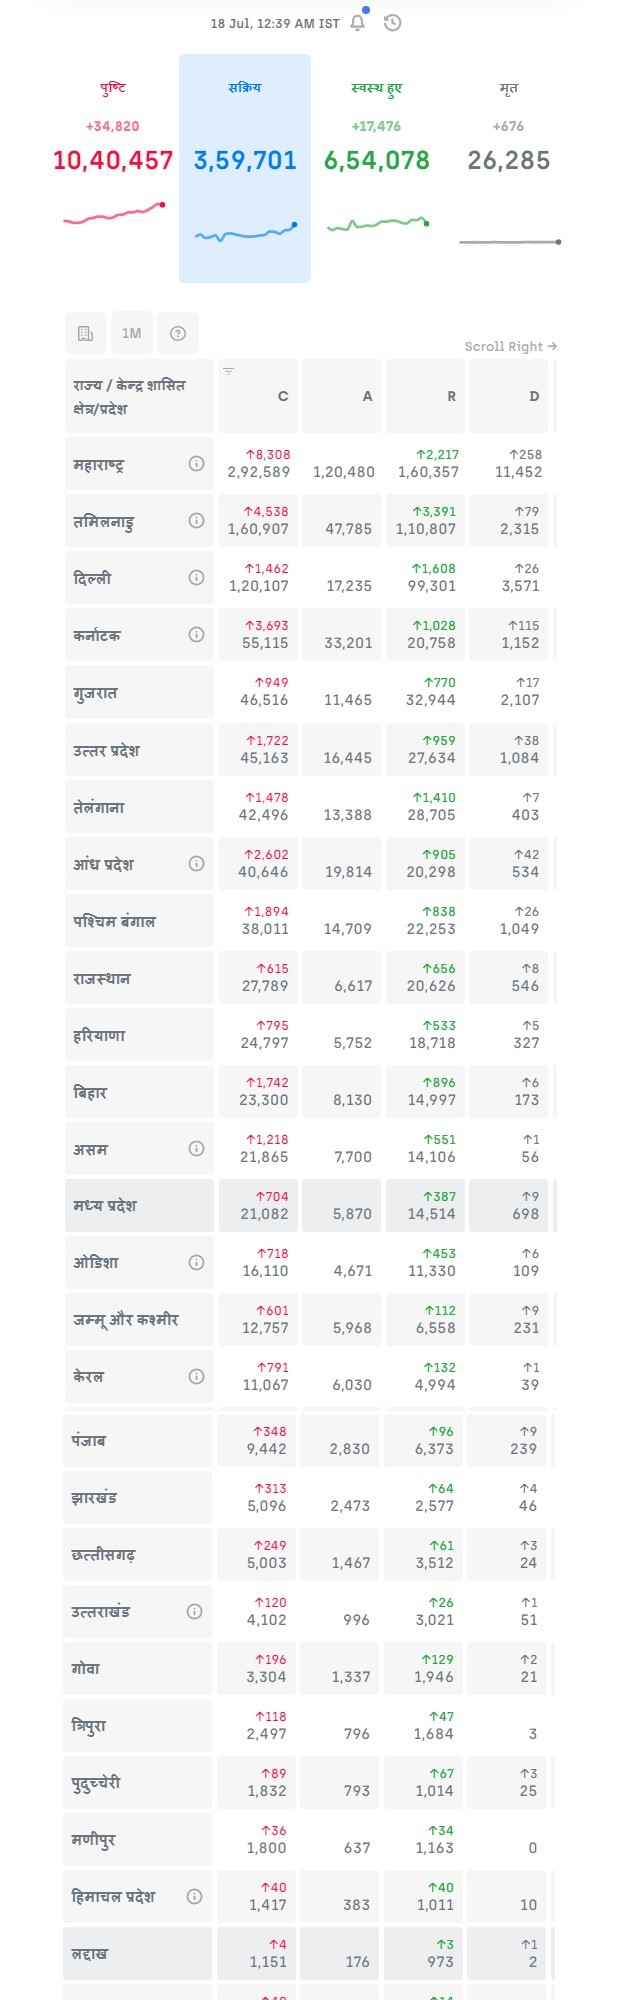Toggle the 1M per-million view
The image size is (636, 2000).
pyautogui.click(x=131, y=333)
